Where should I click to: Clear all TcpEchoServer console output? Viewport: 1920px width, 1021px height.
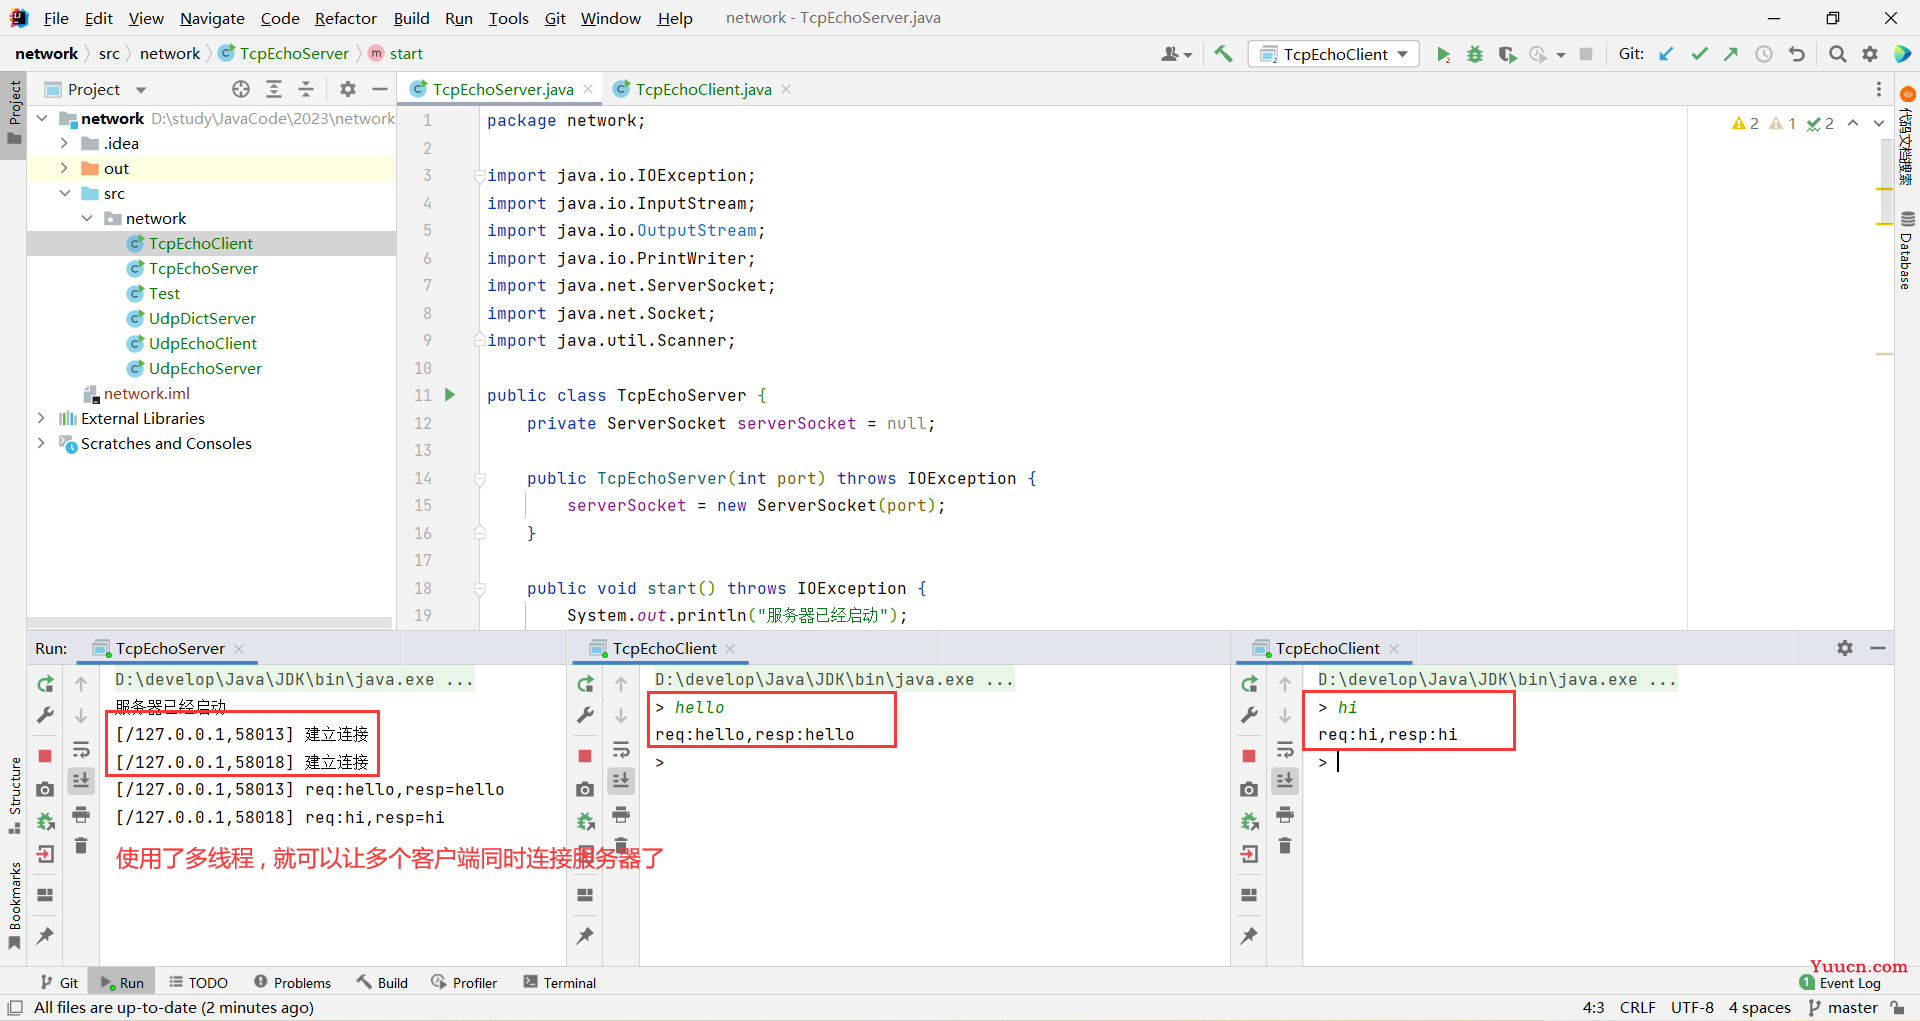coord(81,846)
